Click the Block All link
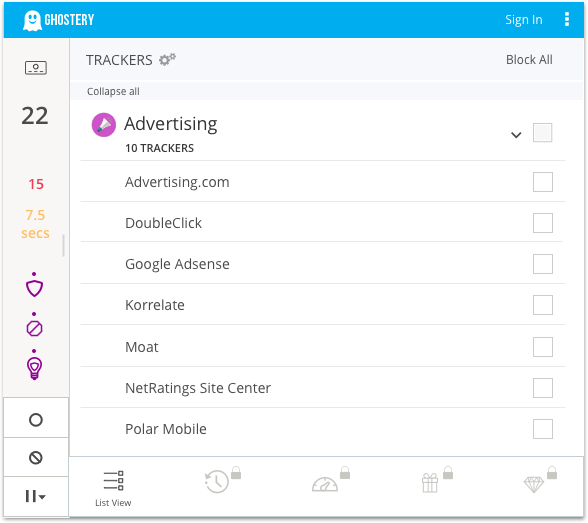 [529, 60]
